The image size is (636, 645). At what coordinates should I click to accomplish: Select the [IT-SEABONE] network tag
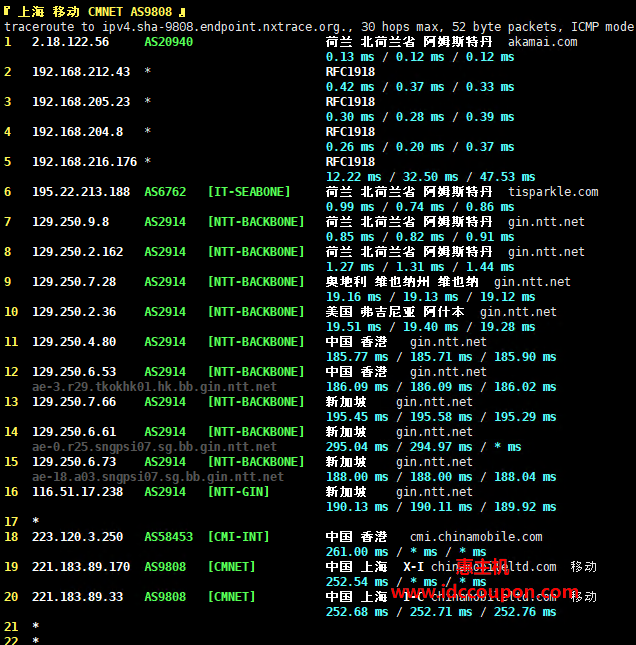click(x=249, y=192)
